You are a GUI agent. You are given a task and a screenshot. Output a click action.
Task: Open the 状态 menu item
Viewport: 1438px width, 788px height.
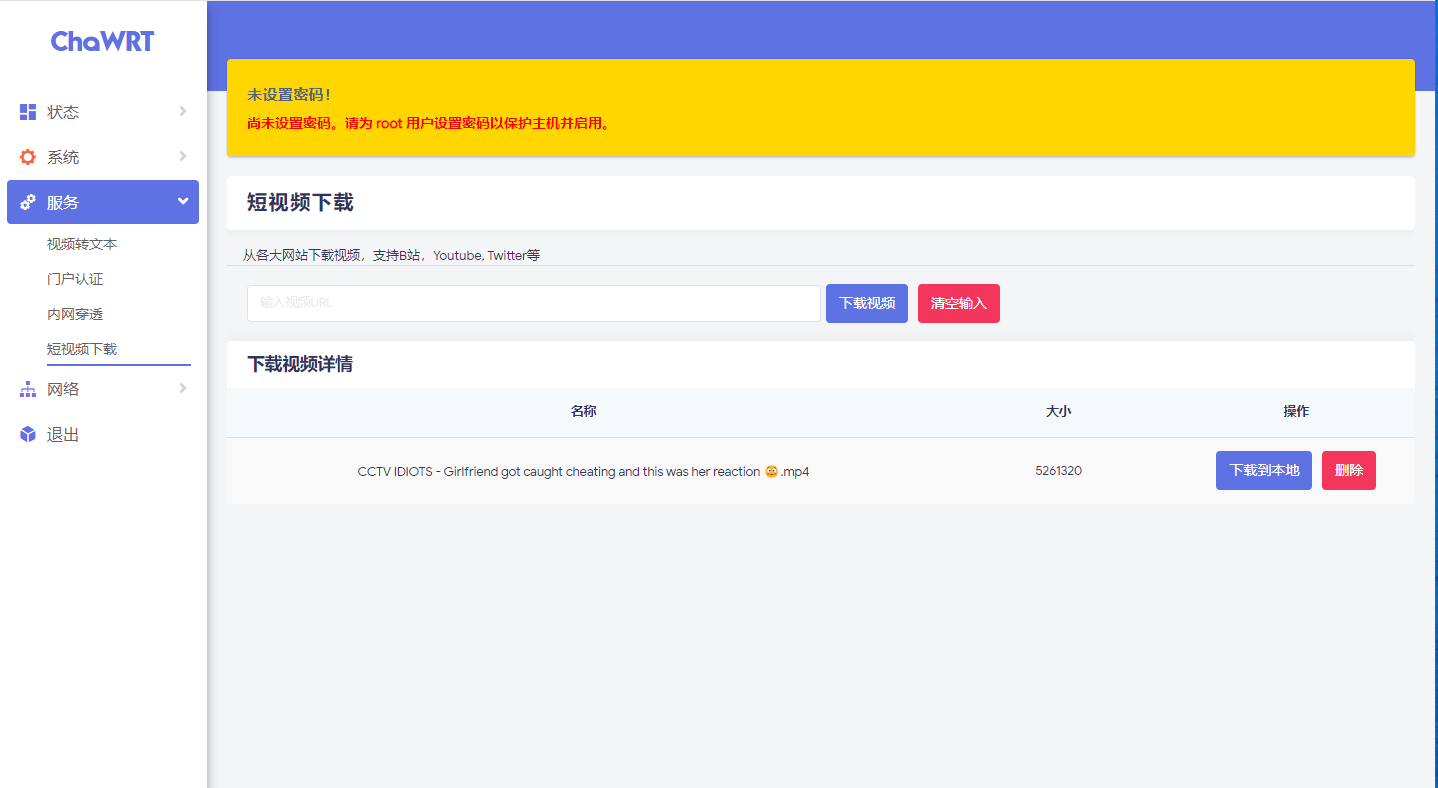pos(103,112)
